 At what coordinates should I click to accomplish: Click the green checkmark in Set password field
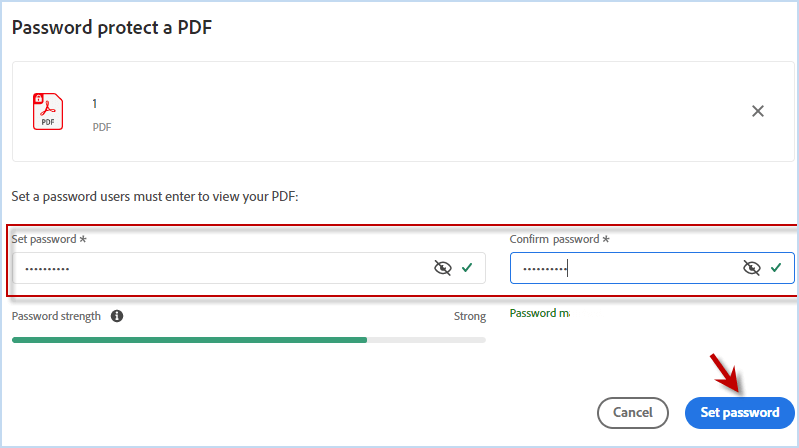467,268
